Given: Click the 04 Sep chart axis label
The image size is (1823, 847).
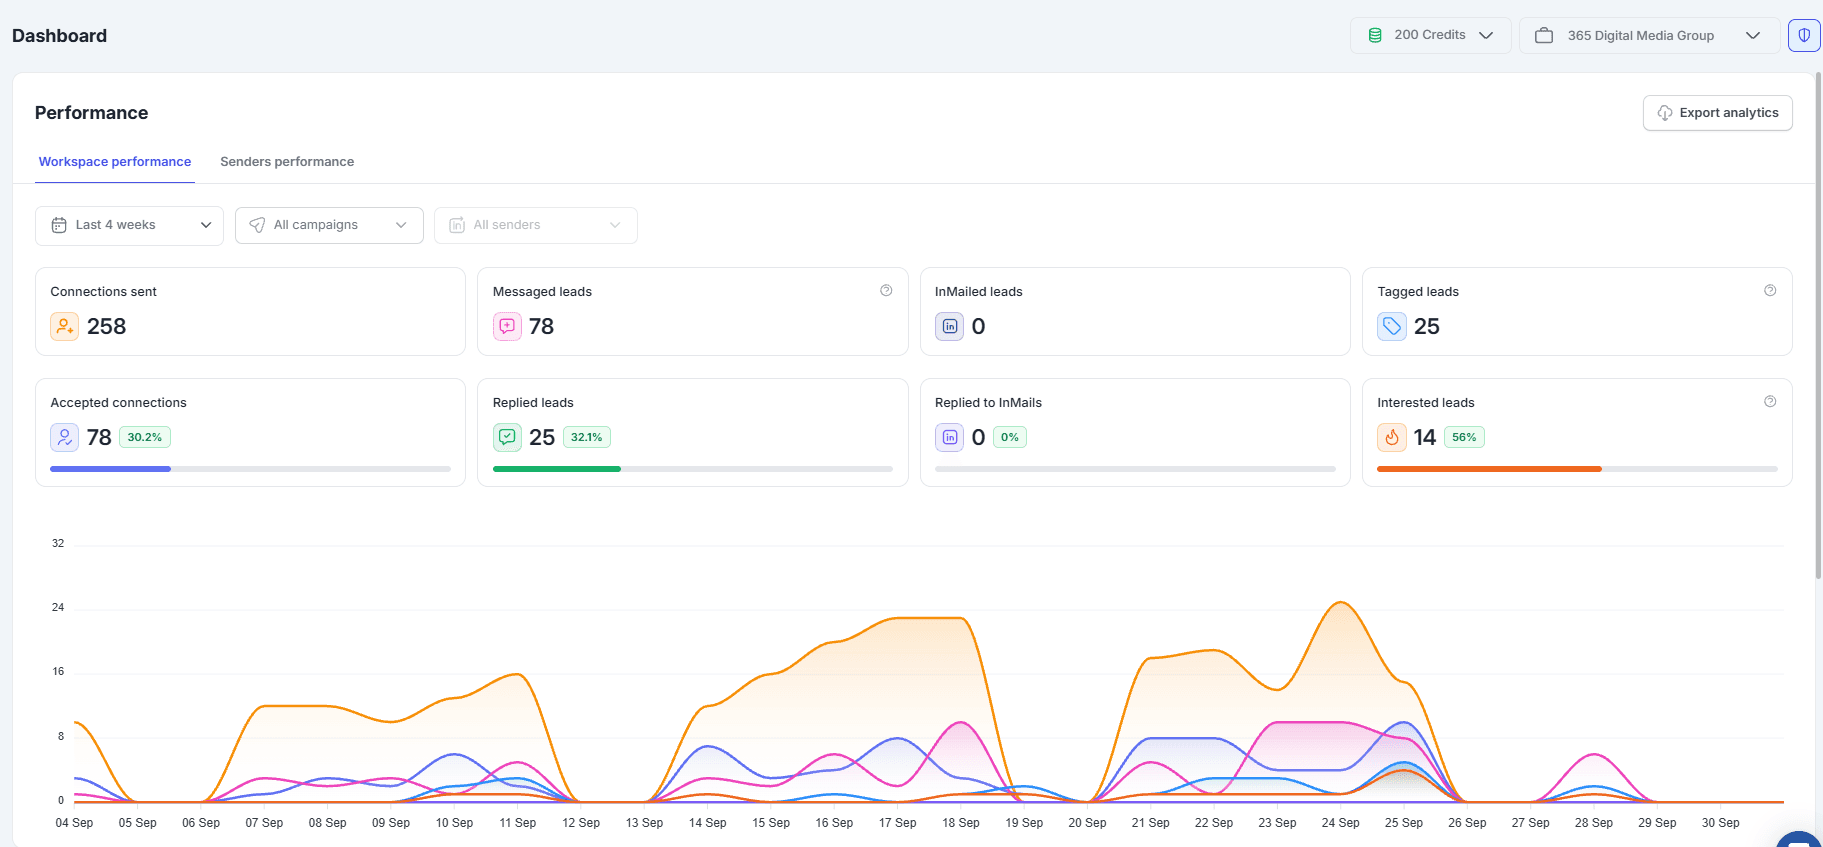Looking at the screenshot, I should tap(74, 823).
